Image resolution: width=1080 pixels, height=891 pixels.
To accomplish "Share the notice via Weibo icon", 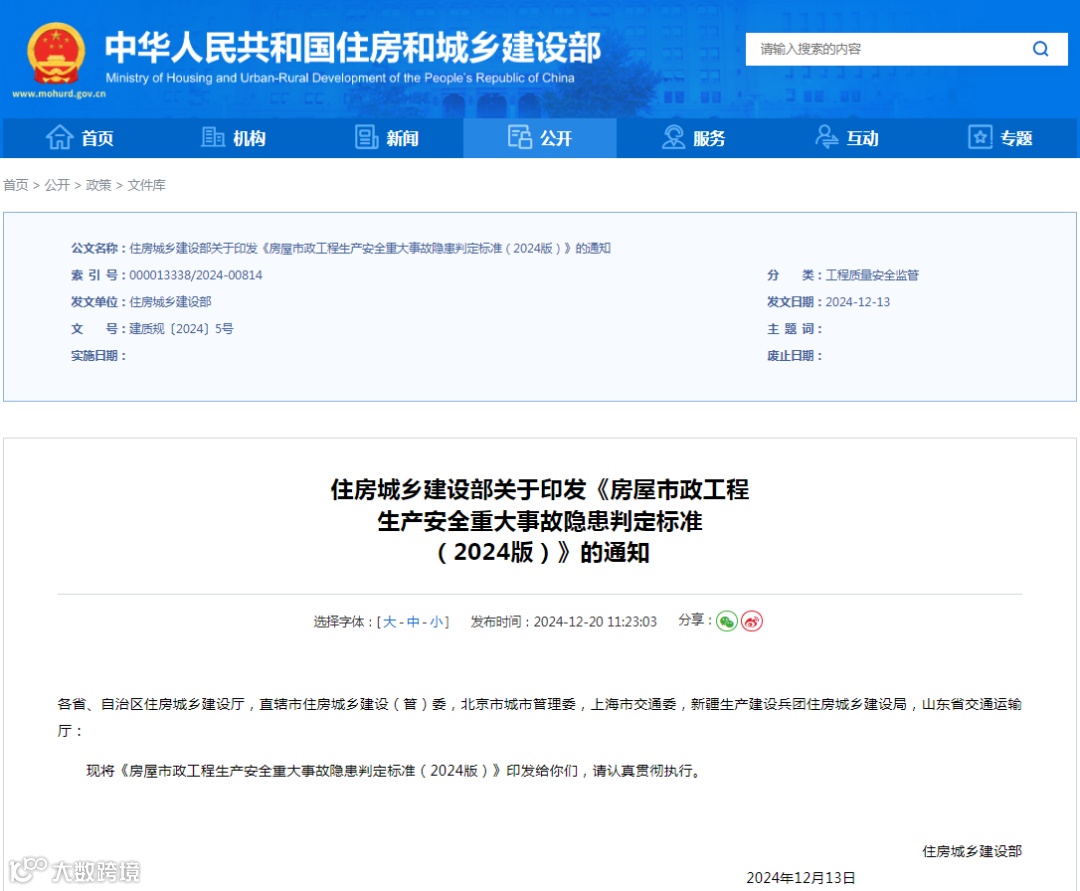I will pyautogui.click(x=751, y=621).
